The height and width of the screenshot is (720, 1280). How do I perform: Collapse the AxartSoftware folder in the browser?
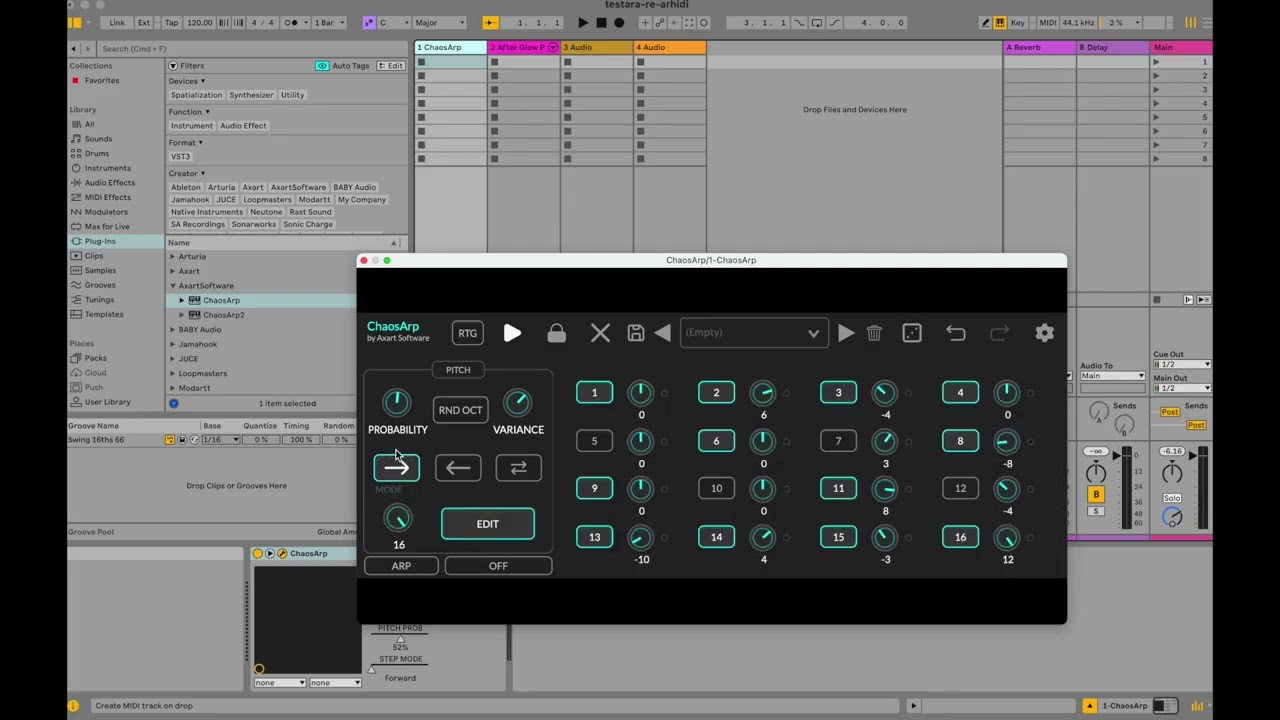point(173,286)
